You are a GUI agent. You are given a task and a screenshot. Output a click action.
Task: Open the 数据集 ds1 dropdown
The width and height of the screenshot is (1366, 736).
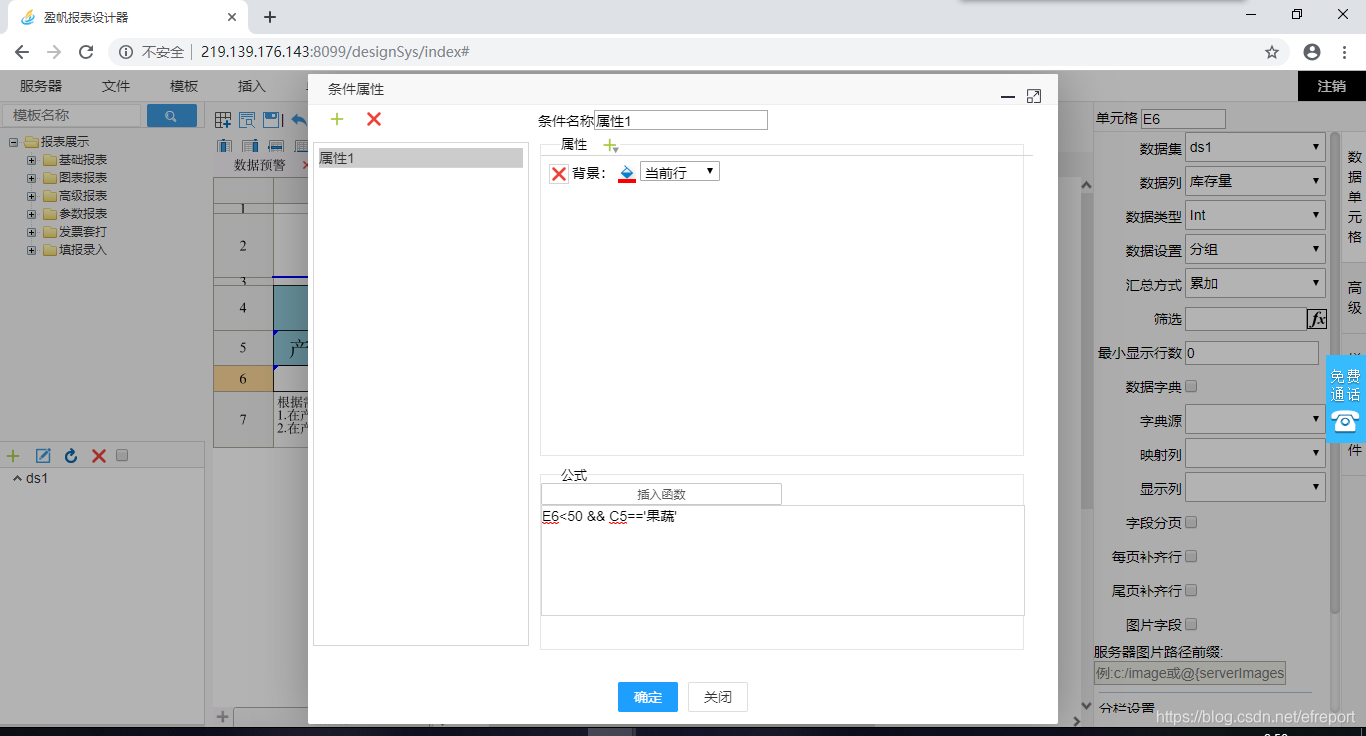pos(1255,147)
